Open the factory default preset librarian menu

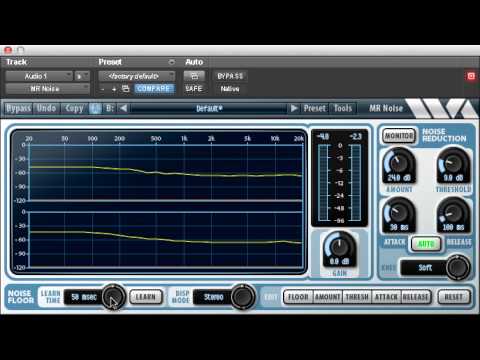(136, 76)
